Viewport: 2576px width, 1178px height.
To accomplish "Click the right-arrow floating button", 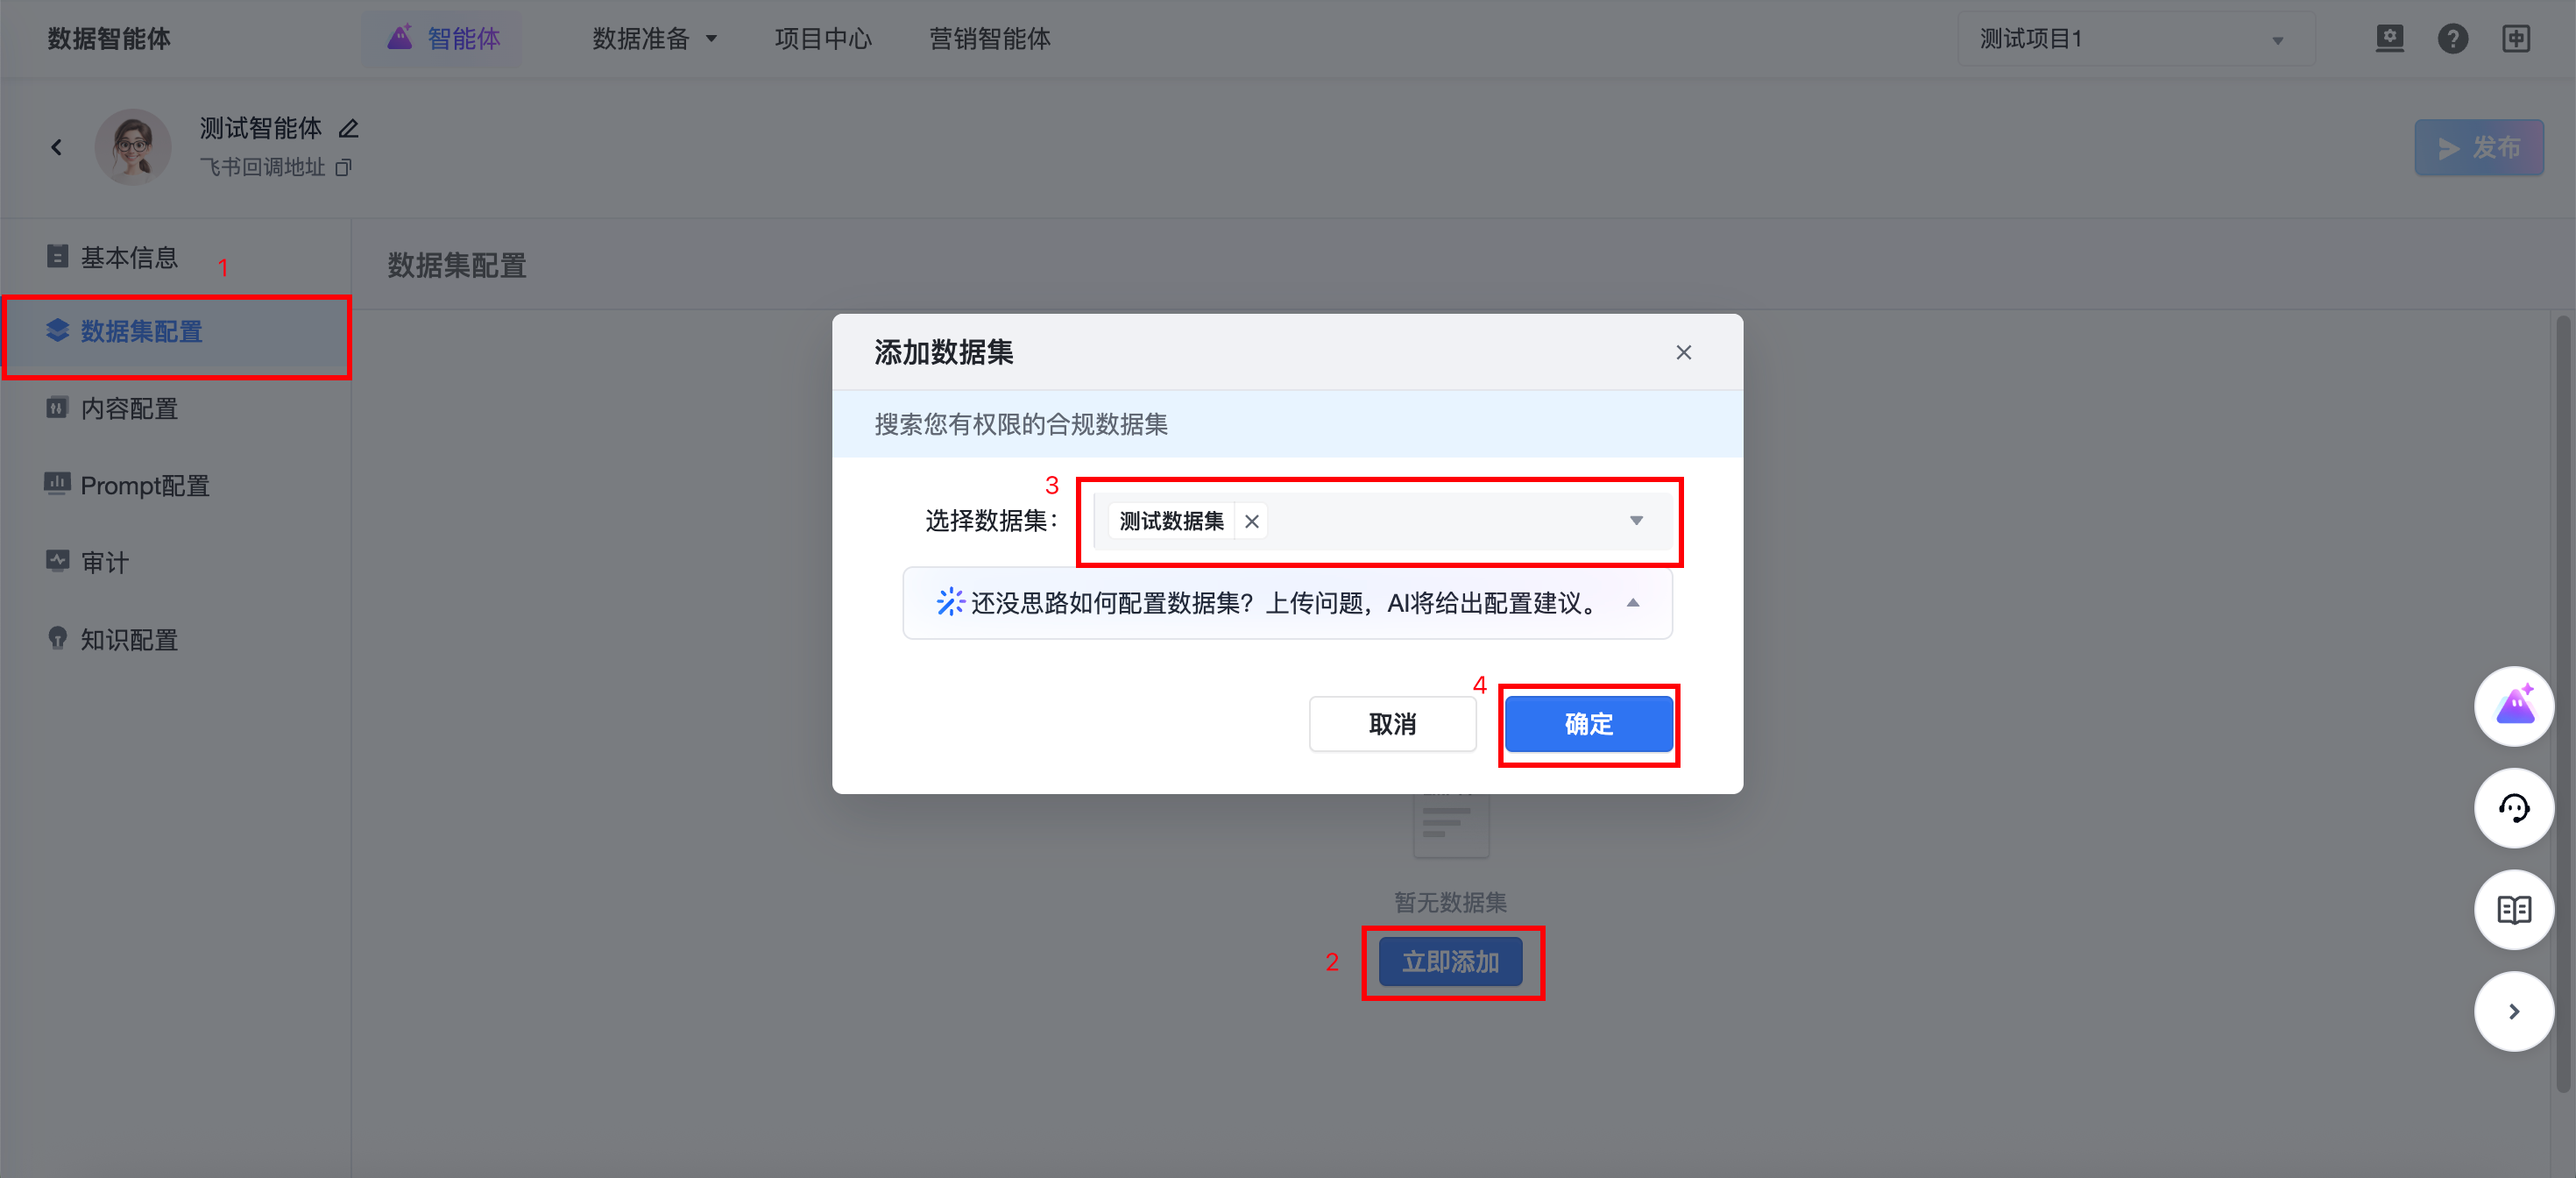I will [x=2513, y=1012].
